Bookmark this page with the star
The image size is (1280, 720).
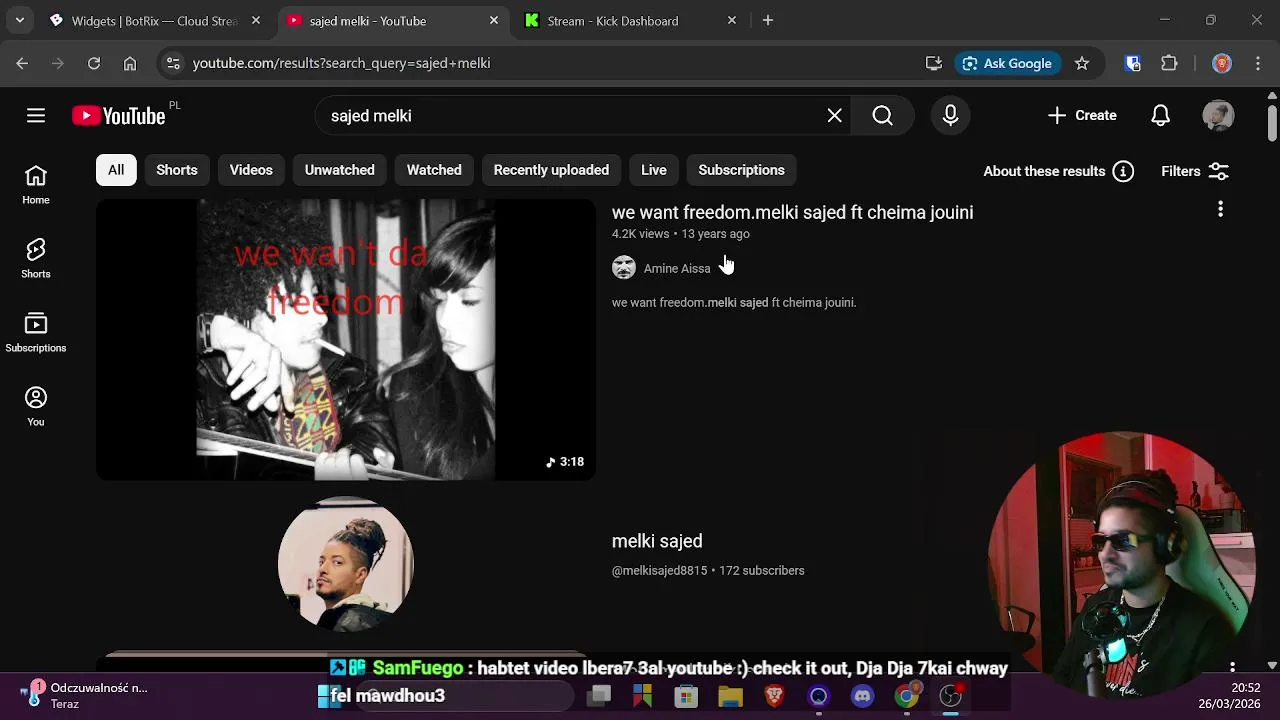(1082, 63)
